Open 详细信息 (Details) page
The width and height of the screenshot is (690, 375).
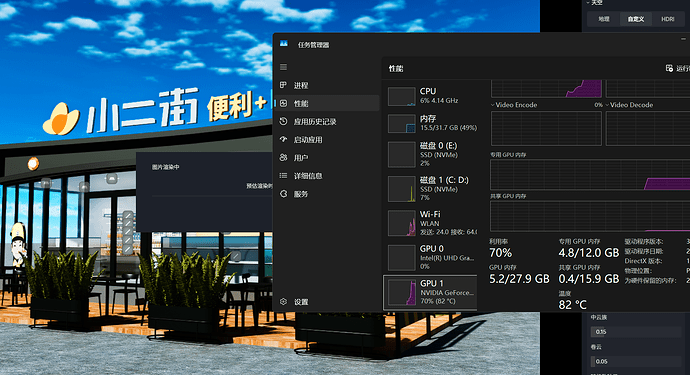(x=327, y=176)
